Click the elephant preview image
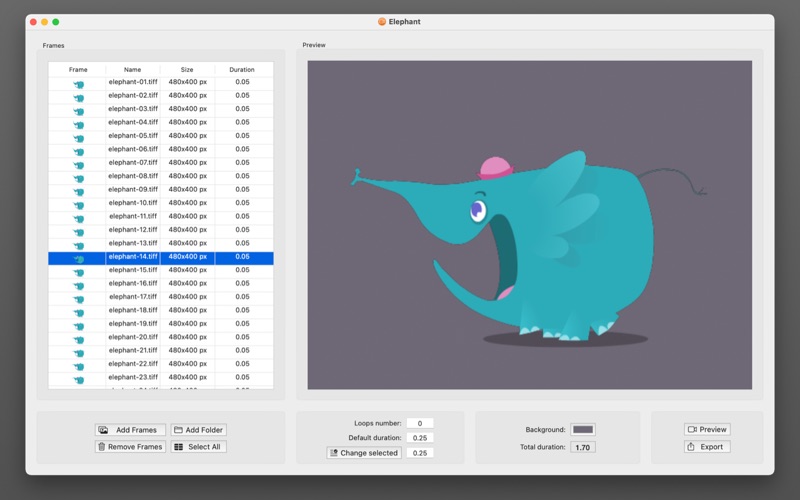This screenshot has height=500, width=800. pos(530,225)
